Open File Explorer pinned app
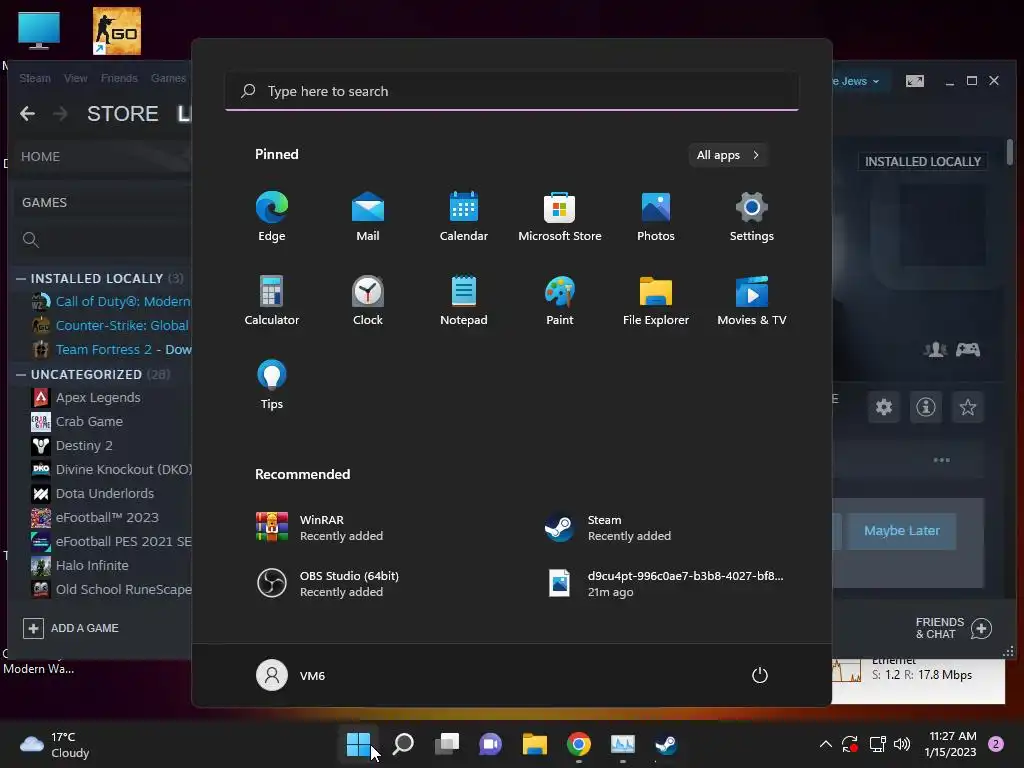The image size is (1024, 768). (656, 300)
